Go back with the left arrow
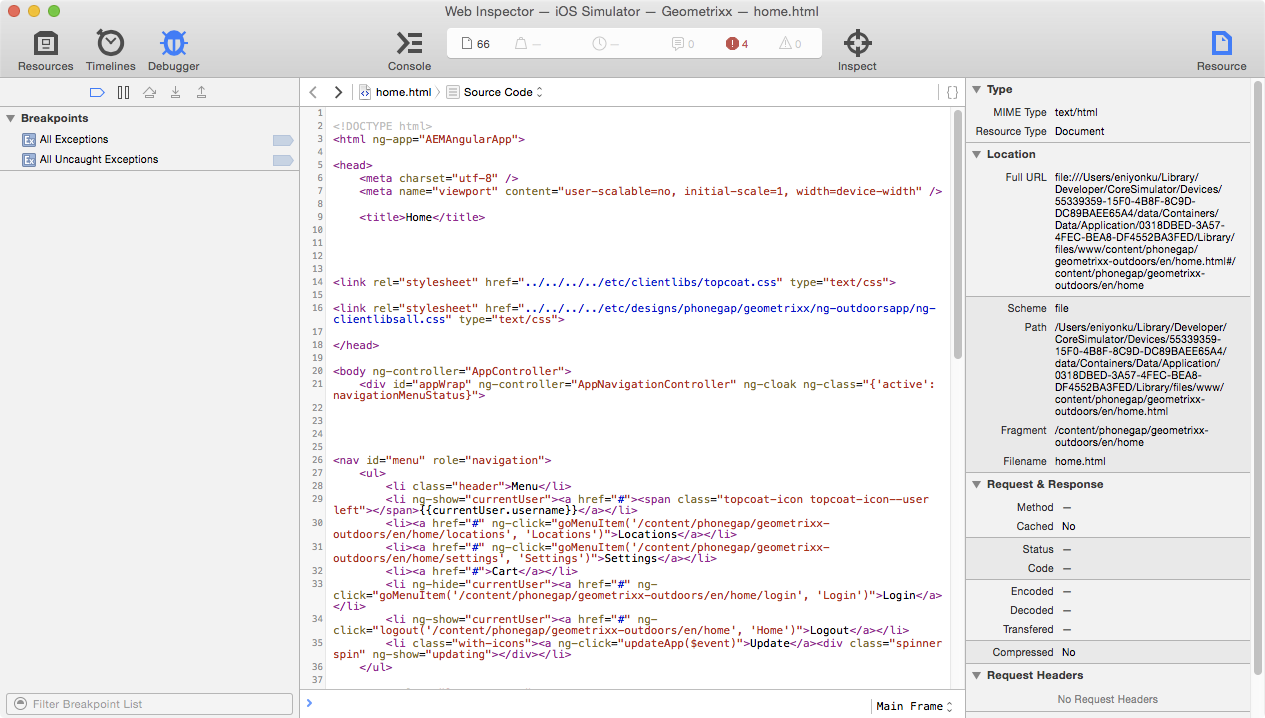This screenshot has height=718, width=1265. (313, 92)
